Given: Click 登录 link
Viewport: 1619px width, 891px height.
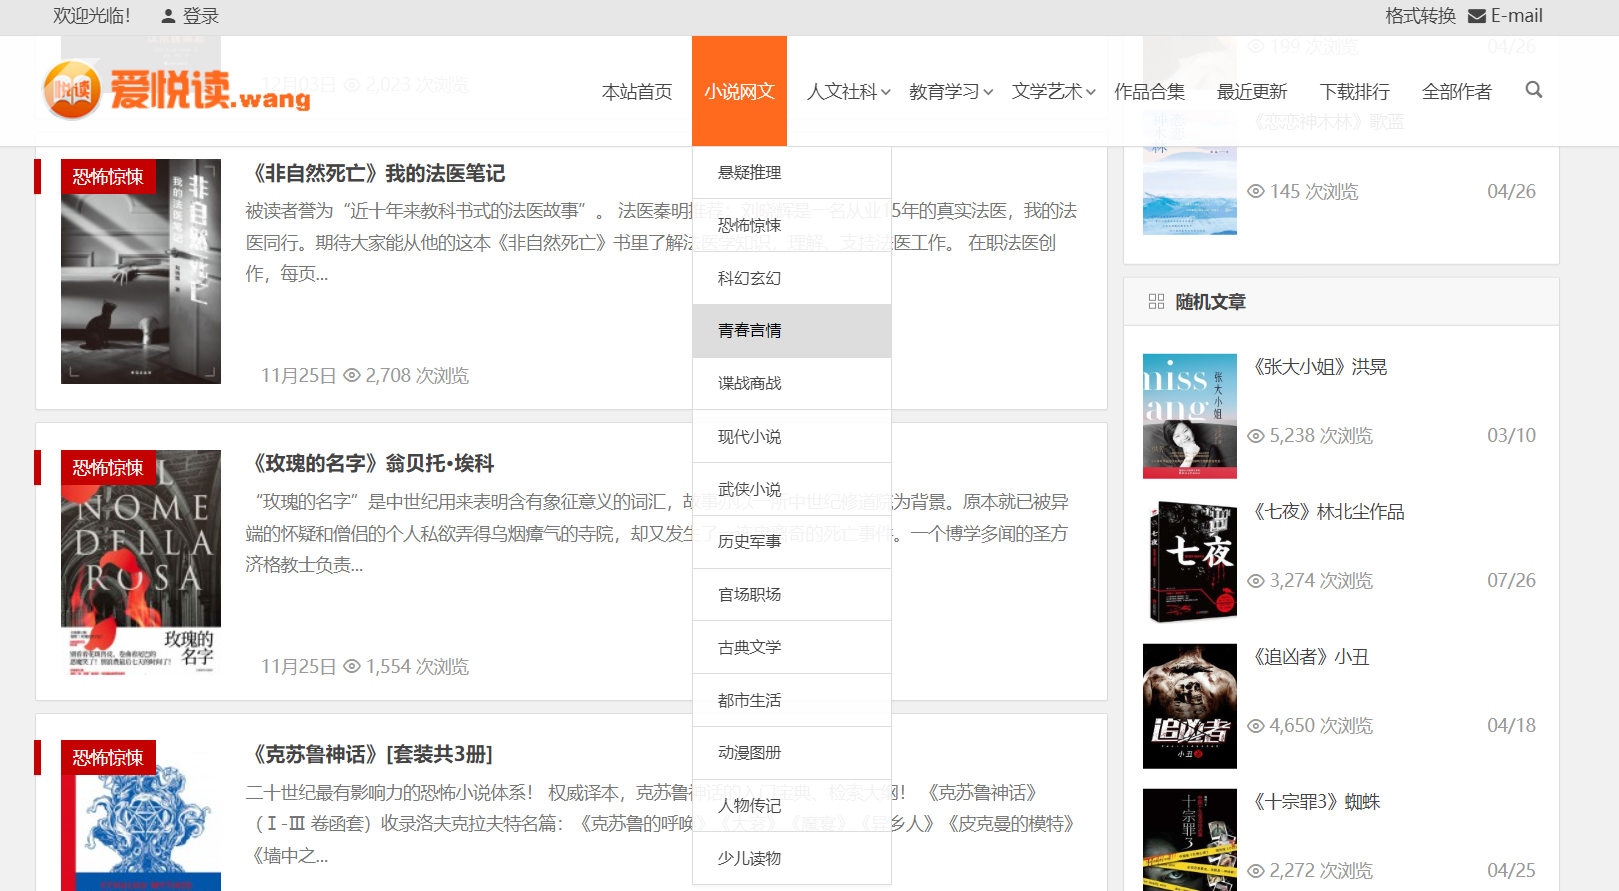Looking at the screenshot, I should click(x=201, y=16).
